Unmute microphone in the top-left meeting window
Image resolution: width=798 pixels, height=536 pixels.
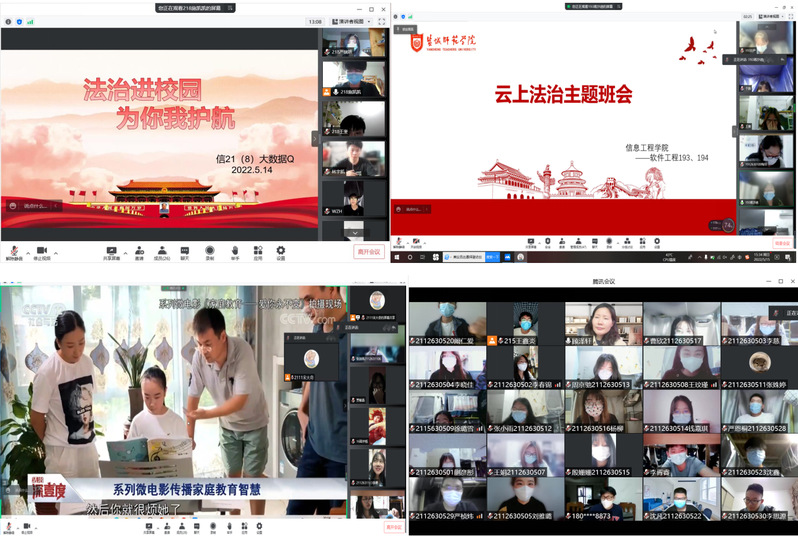point(14,251)
